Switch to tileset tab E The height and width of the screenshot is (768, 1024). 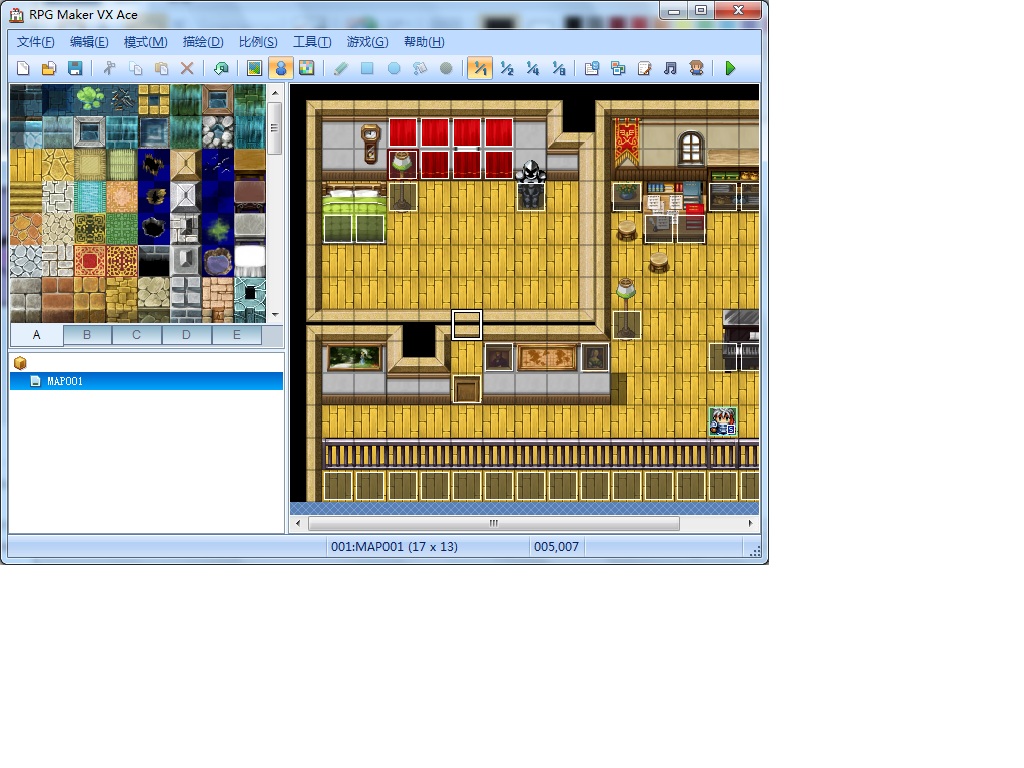click(236, 335)
